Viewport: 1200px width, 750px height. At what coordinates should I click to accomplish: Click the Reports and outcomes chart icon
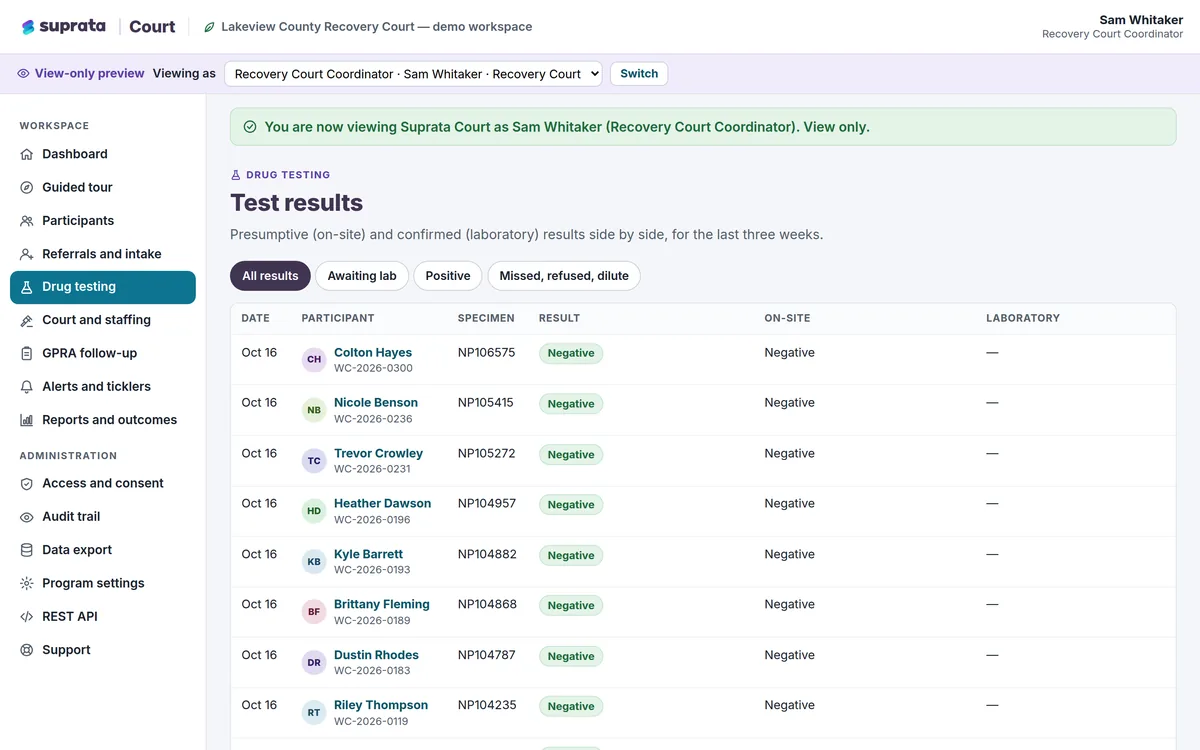27,420
